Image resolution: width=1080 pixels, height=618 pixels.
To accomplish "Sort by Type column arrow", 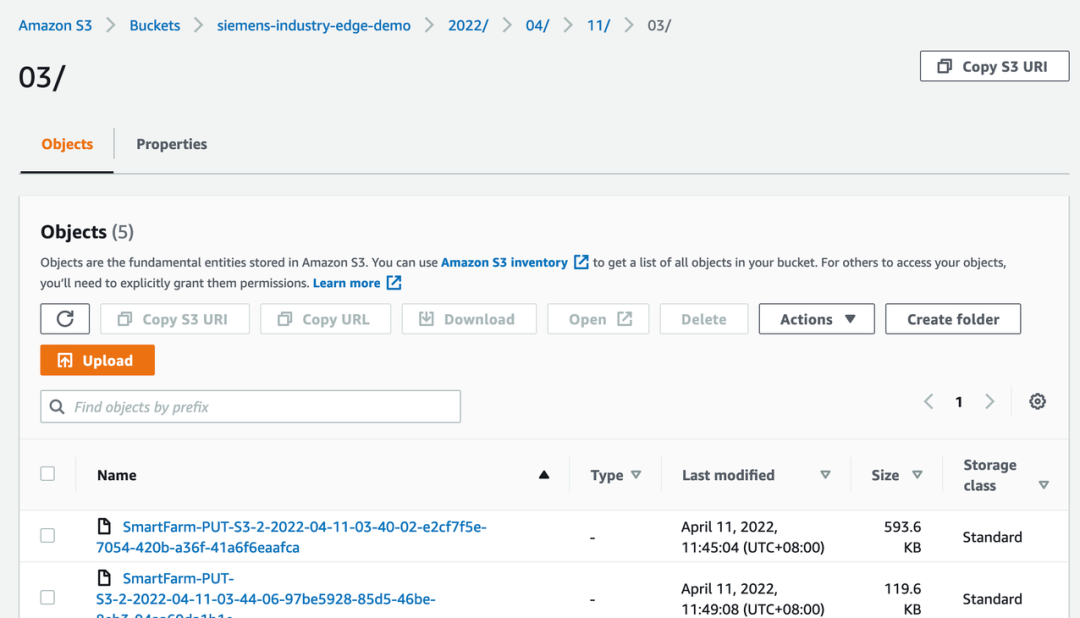I will (x=636, y=475).
